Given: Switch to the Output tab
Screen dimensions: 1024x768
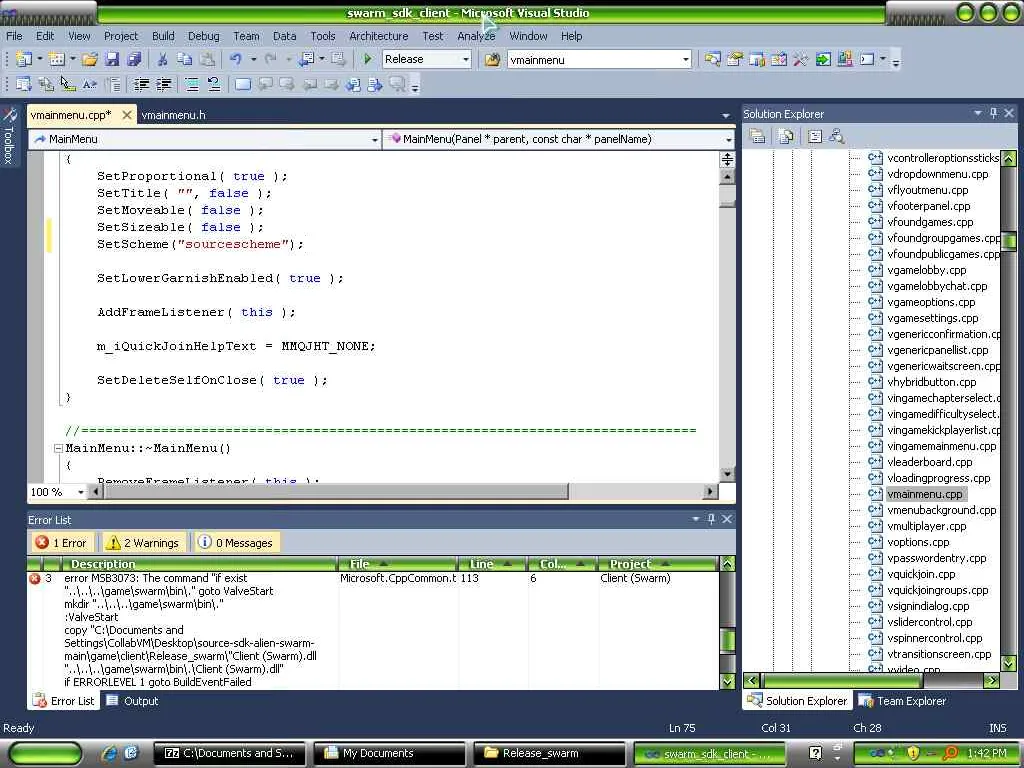Looking at the screenshot, I should pyautogui.click(x=133, y=701).
